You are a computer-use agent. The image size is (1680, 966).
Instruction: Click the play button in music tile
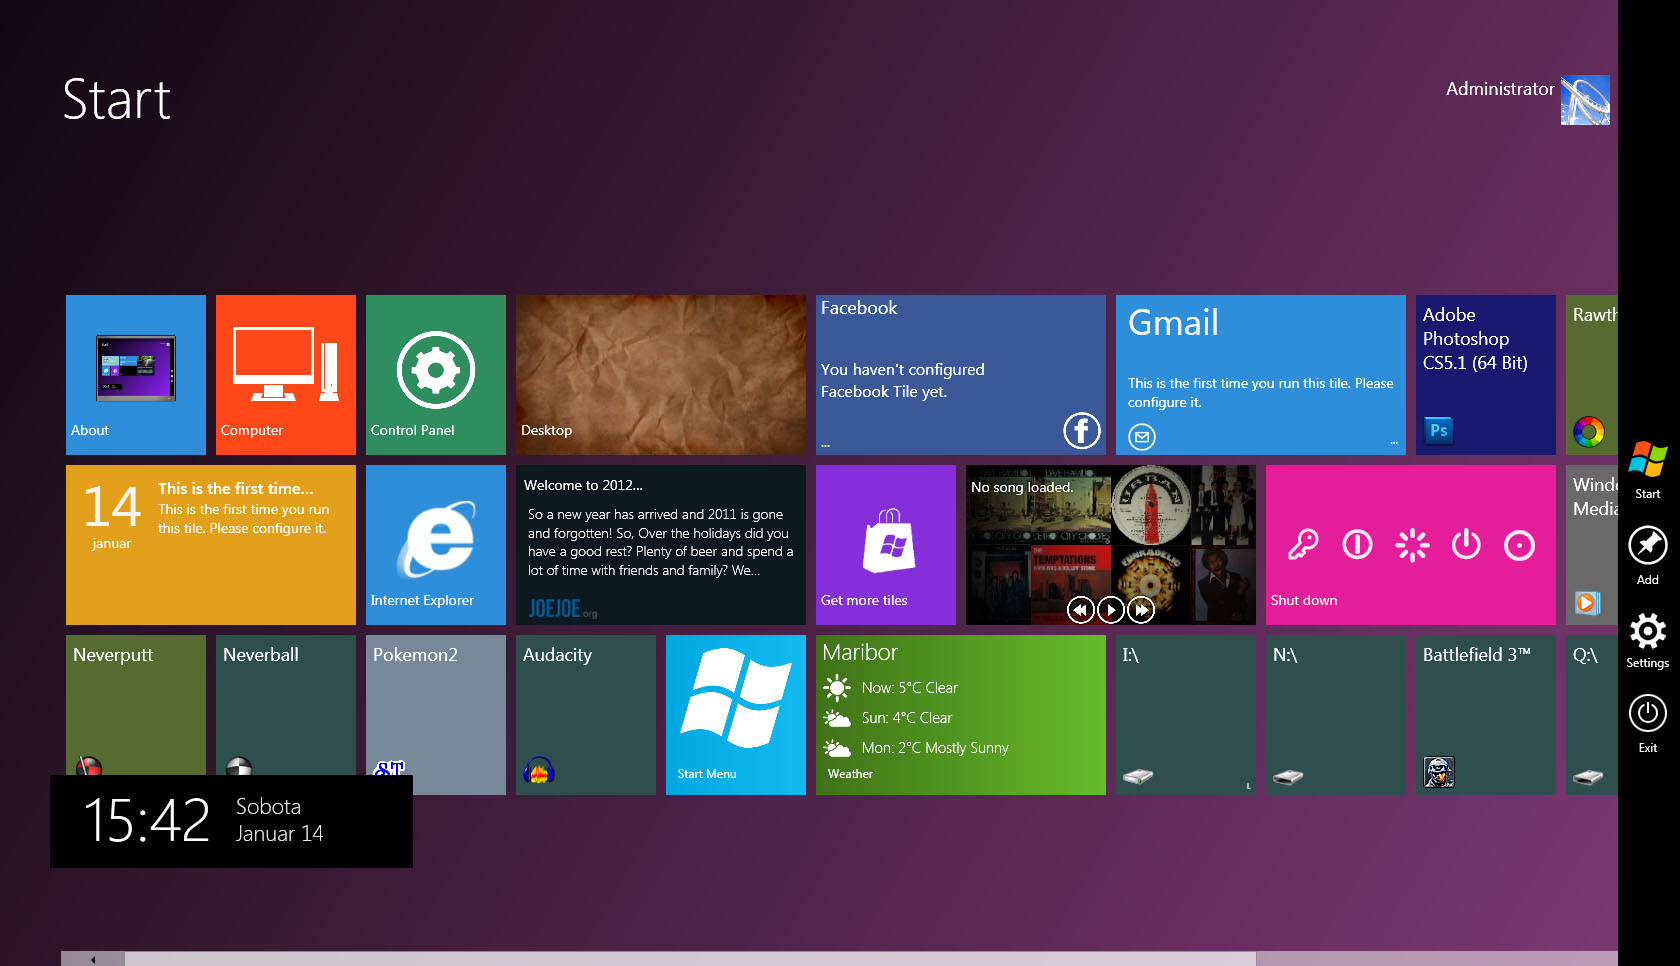tap(1111, 609)
